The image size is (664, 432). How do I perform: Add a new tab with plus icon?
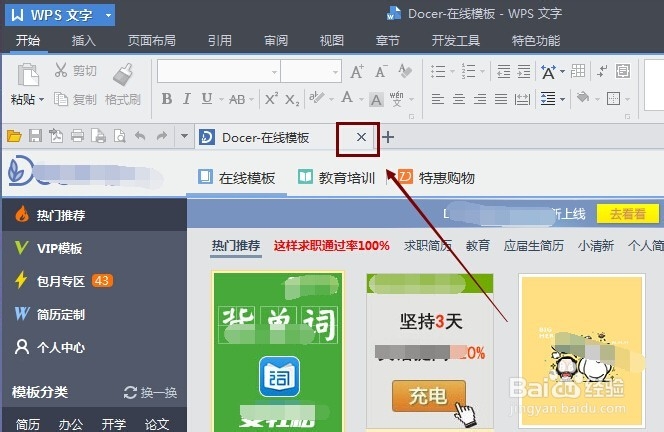(x=388, y=137)
